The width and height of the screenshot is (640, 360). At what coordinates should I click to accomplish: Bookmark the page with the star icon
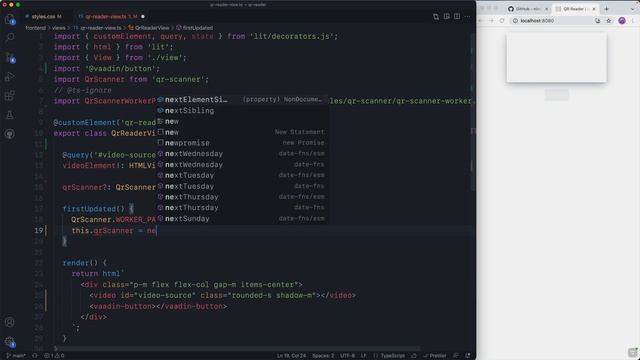609,20
